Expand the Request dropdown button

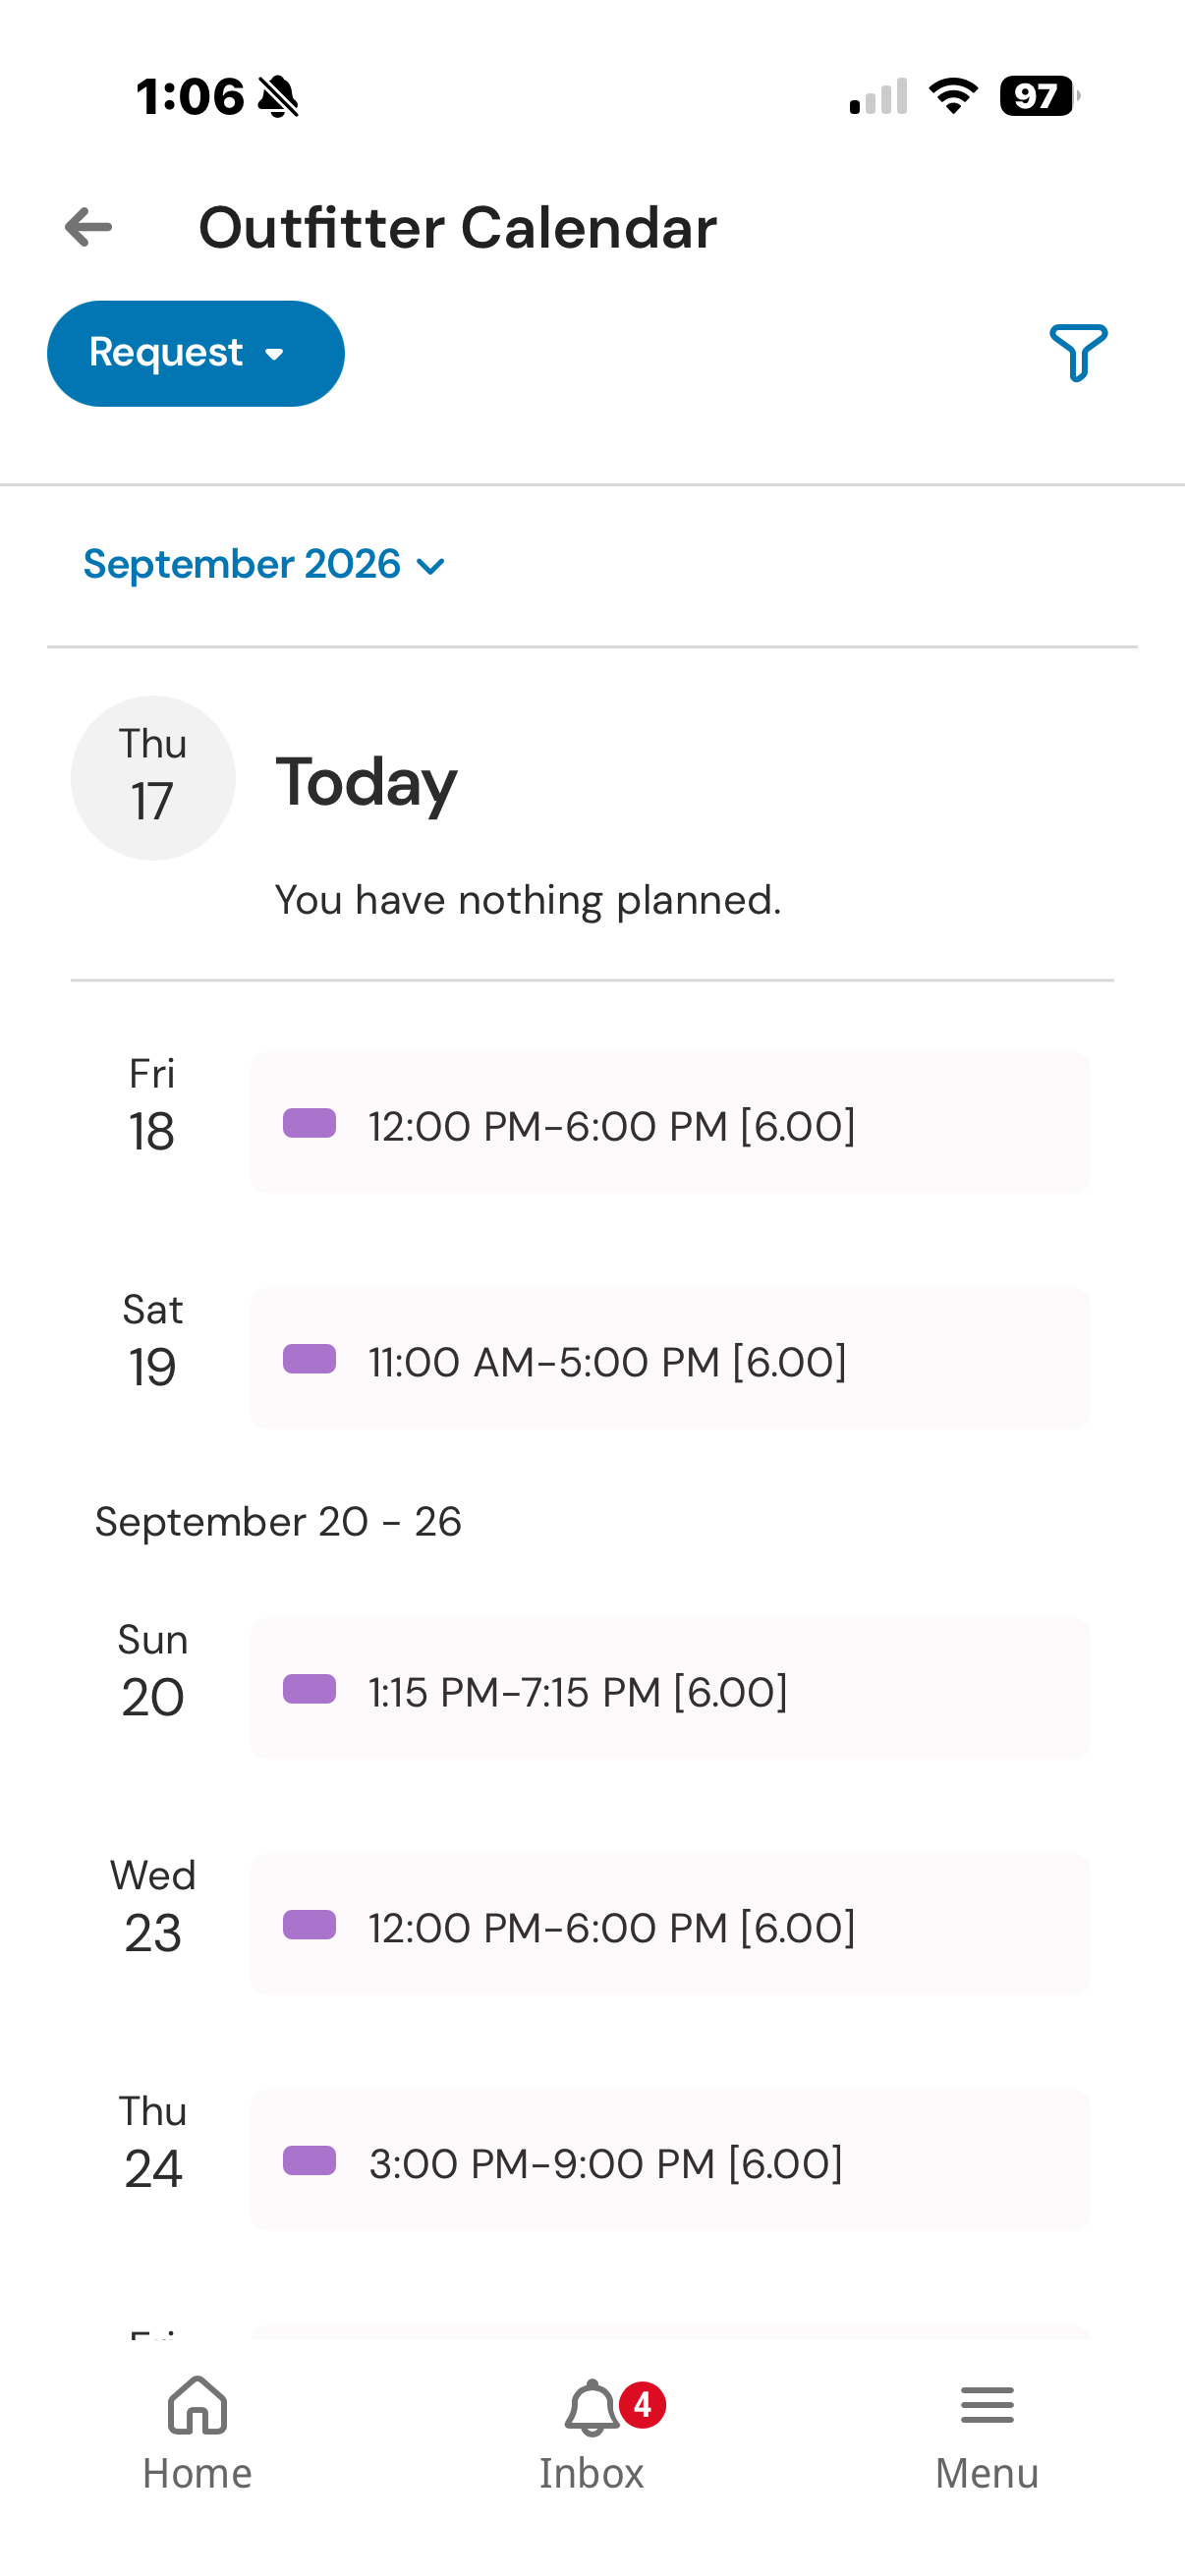pyautogui.click(x=196, y=354)
